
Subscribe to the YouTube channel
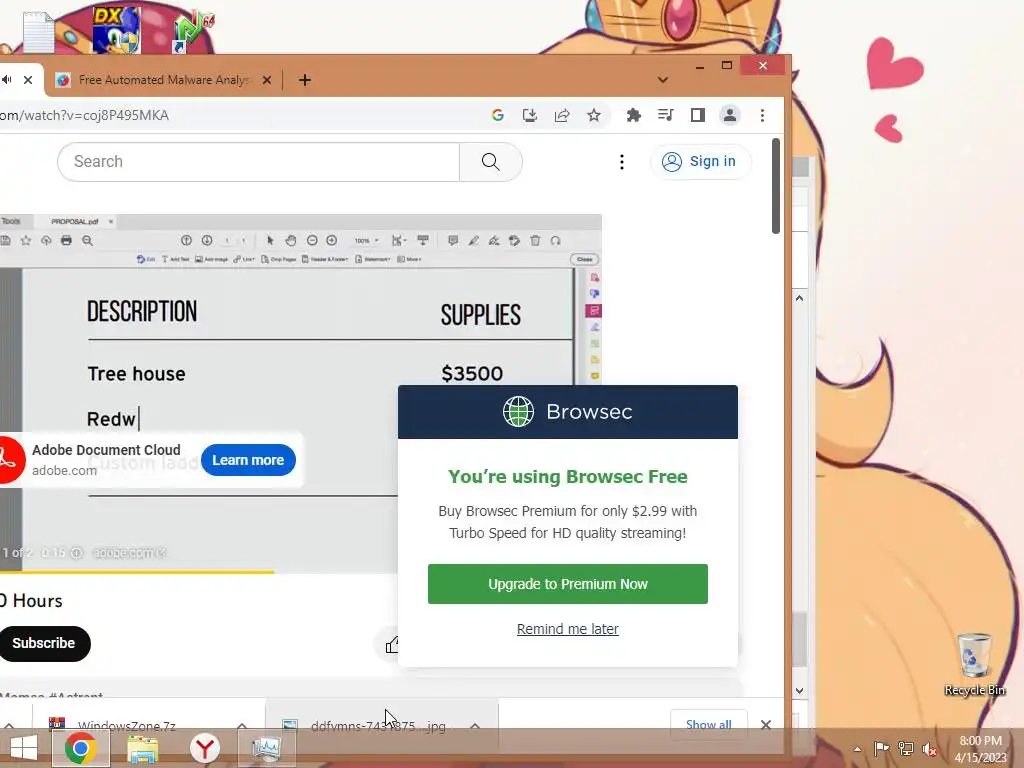click(44, 643)
